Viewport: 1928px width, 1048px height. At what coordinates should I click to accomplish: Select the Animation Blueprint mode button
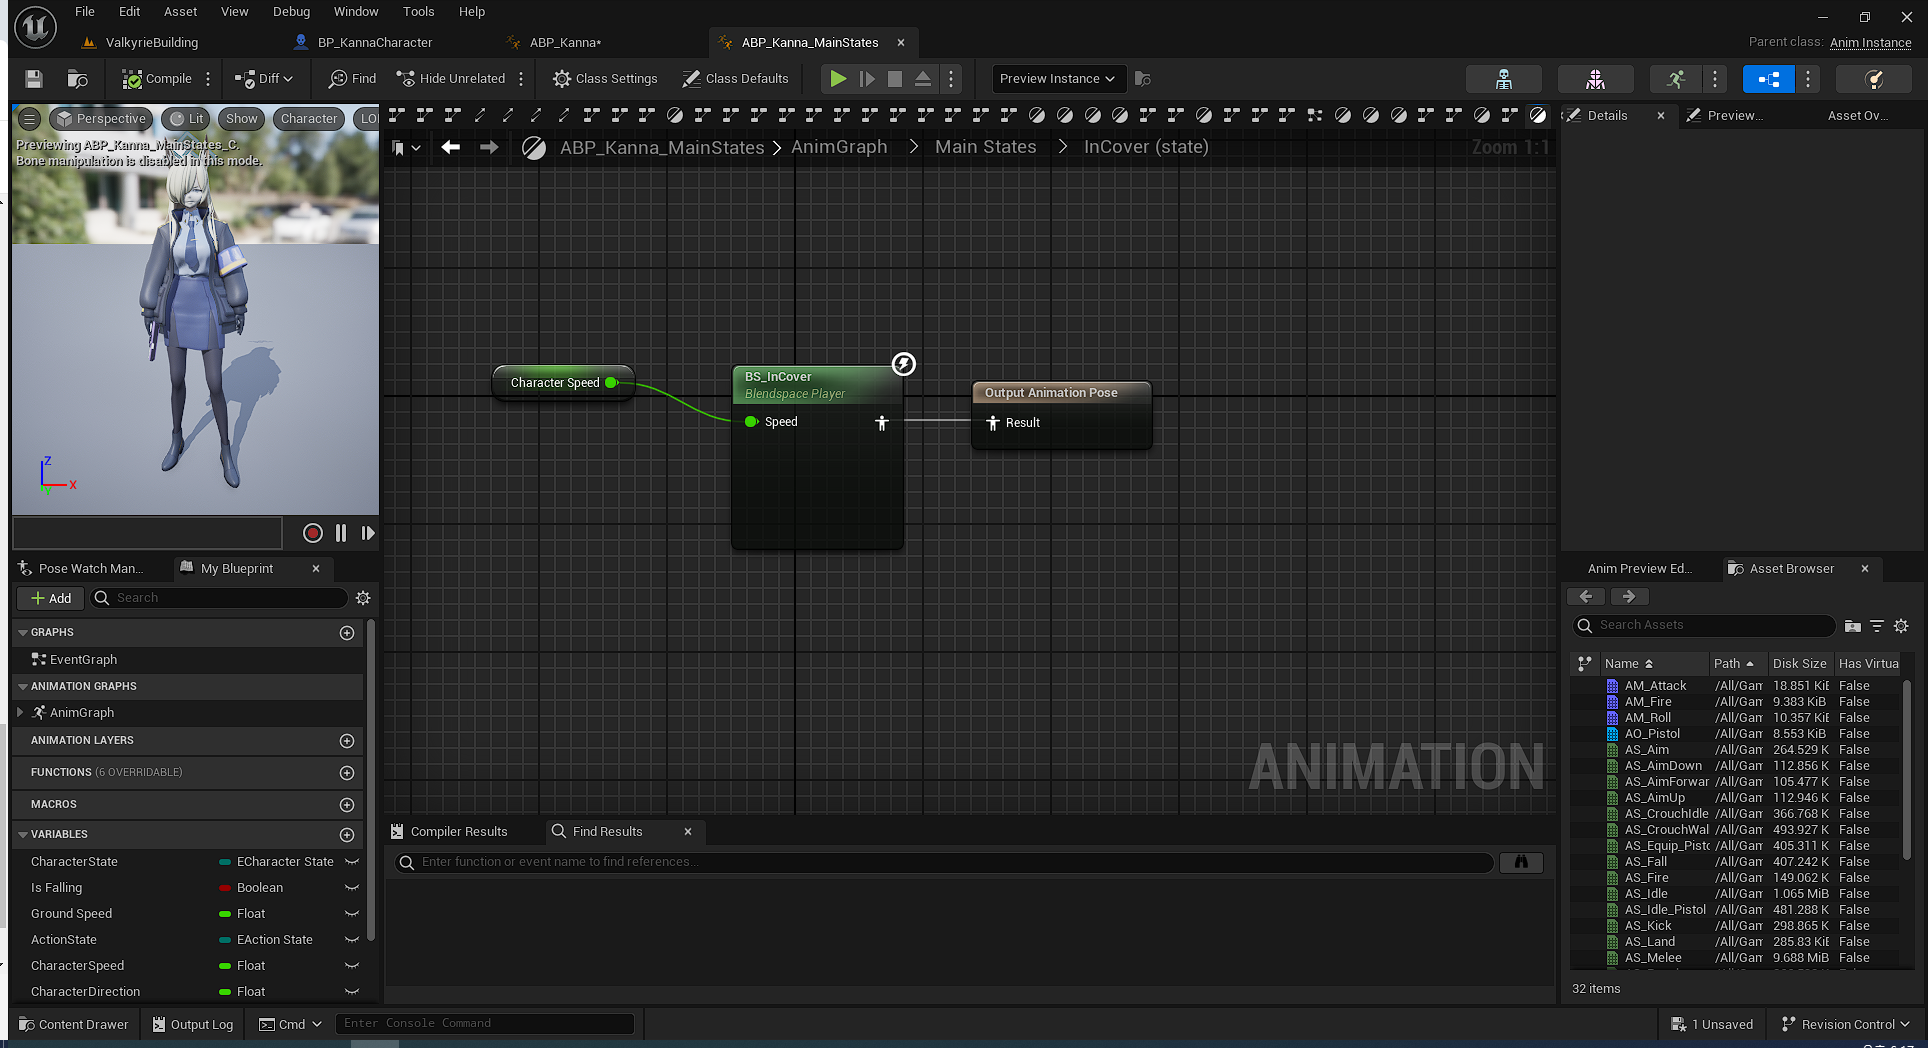[x=1768, y=79]
